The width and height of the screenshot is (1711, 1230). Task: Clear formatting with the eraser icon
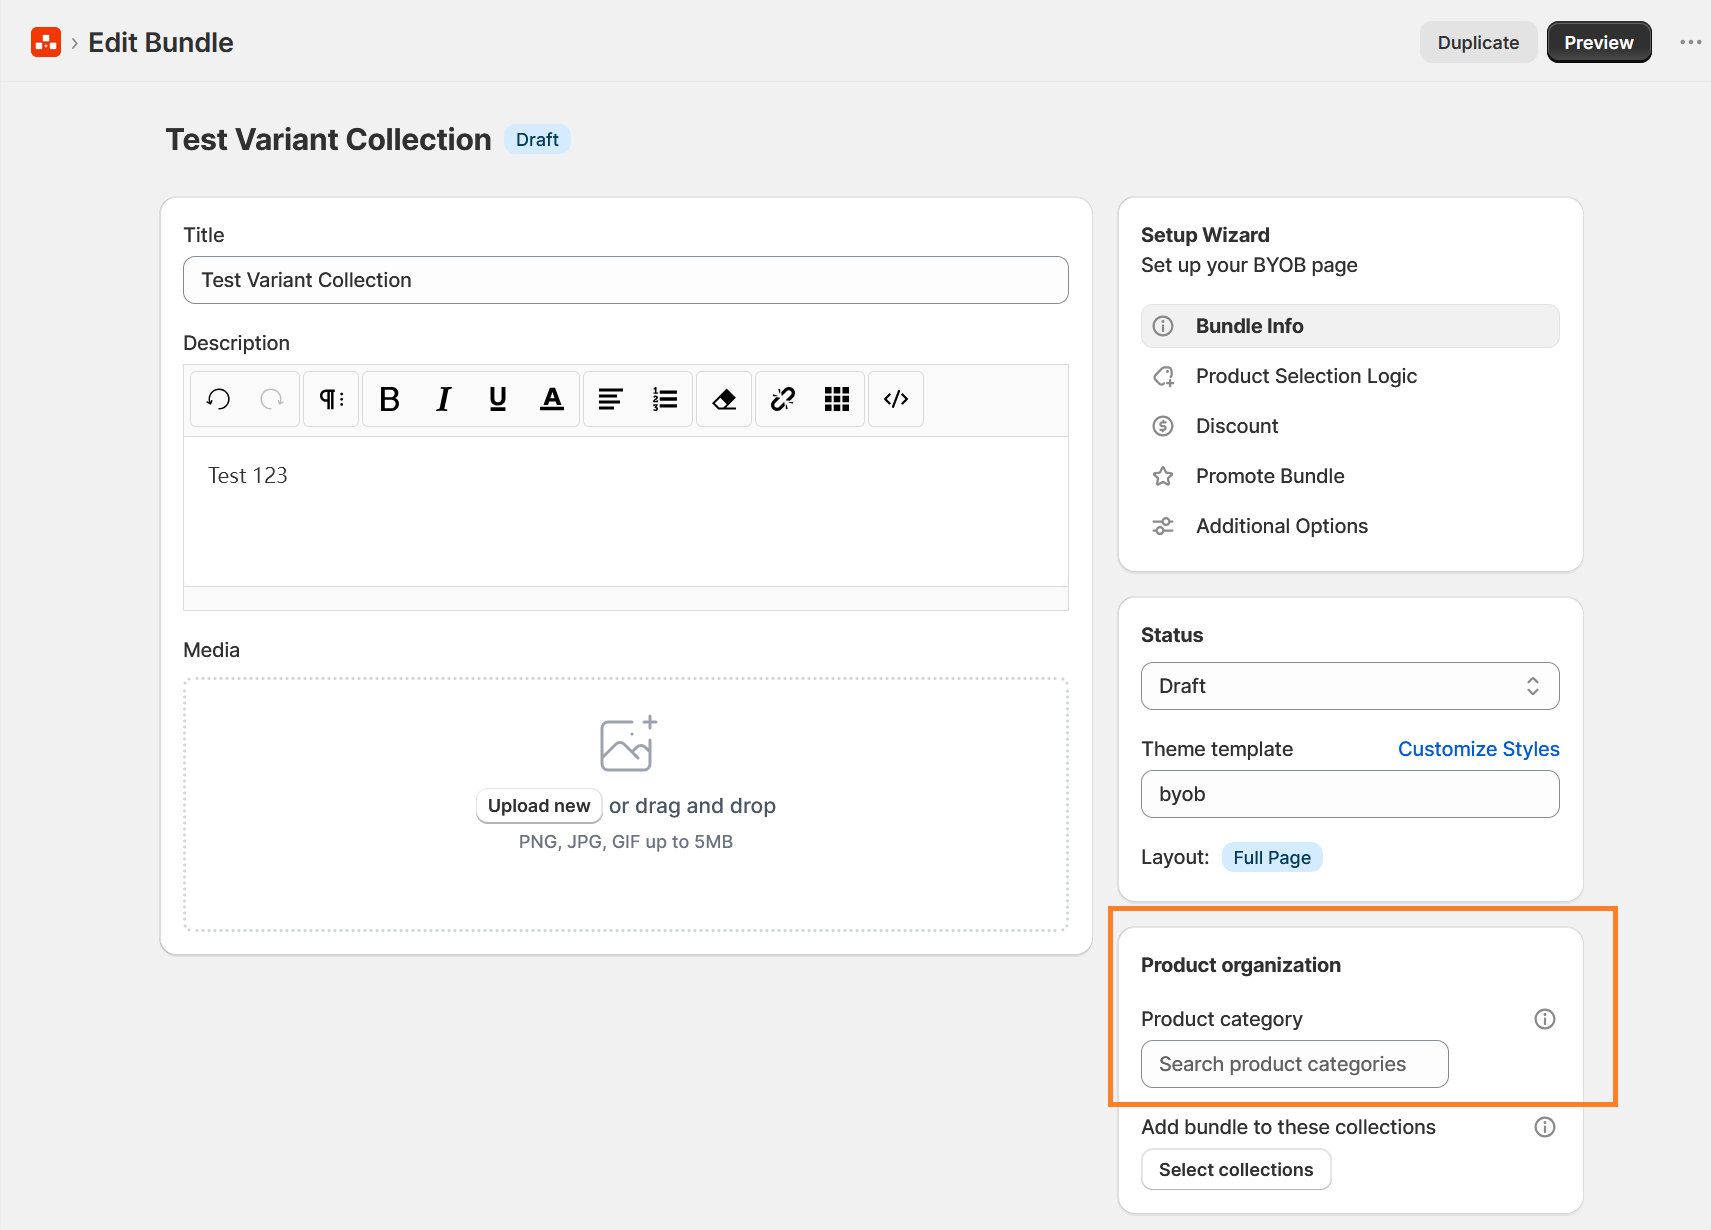pyautogui.click(x=724, y=399)
